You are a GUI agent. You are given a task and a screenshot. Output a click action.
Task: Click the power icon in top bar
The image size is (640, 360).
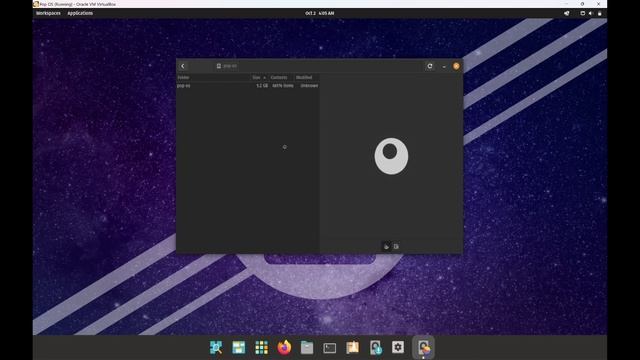click(600, 13)
